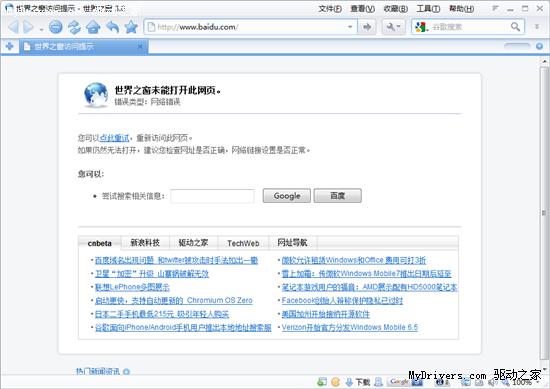Click user figure icon in status bar
The image size is (550, 389).
point(378,382)
